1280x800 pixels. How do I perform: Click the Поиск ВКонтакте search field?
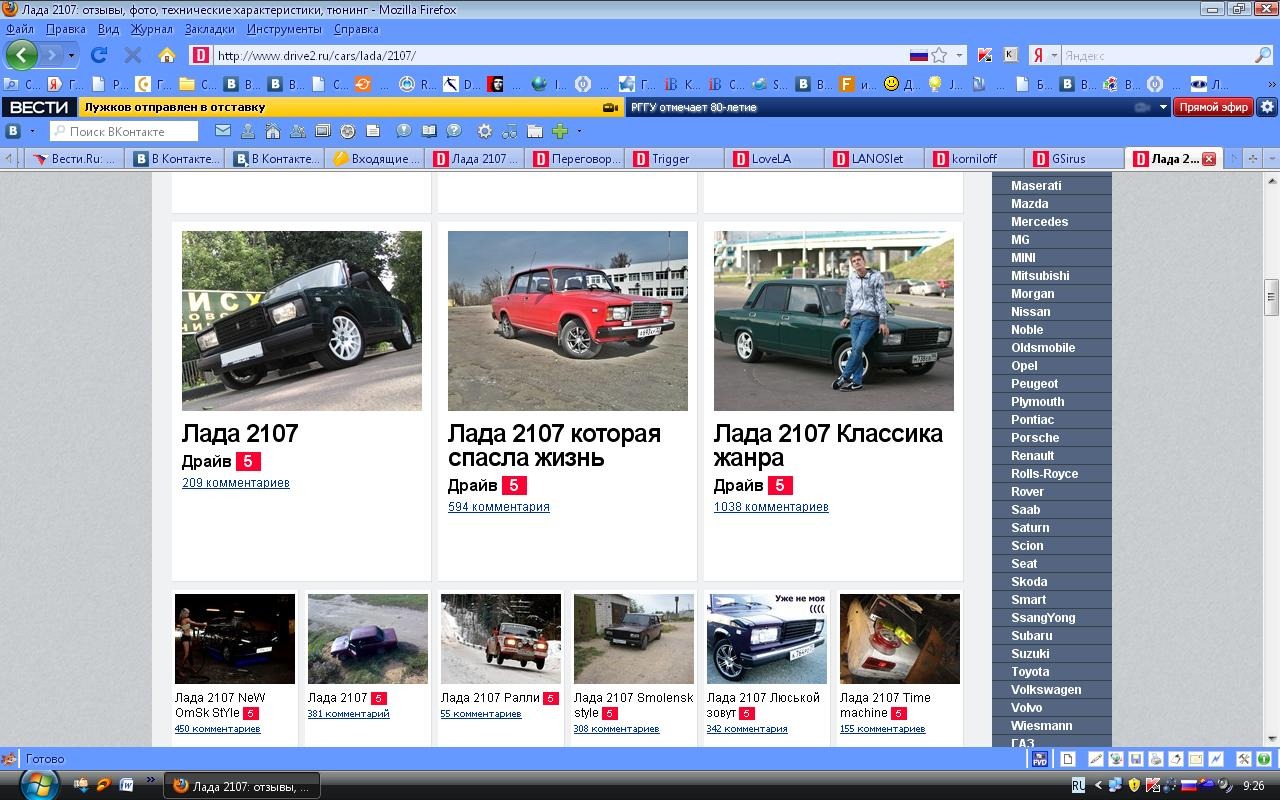[123, 131]
